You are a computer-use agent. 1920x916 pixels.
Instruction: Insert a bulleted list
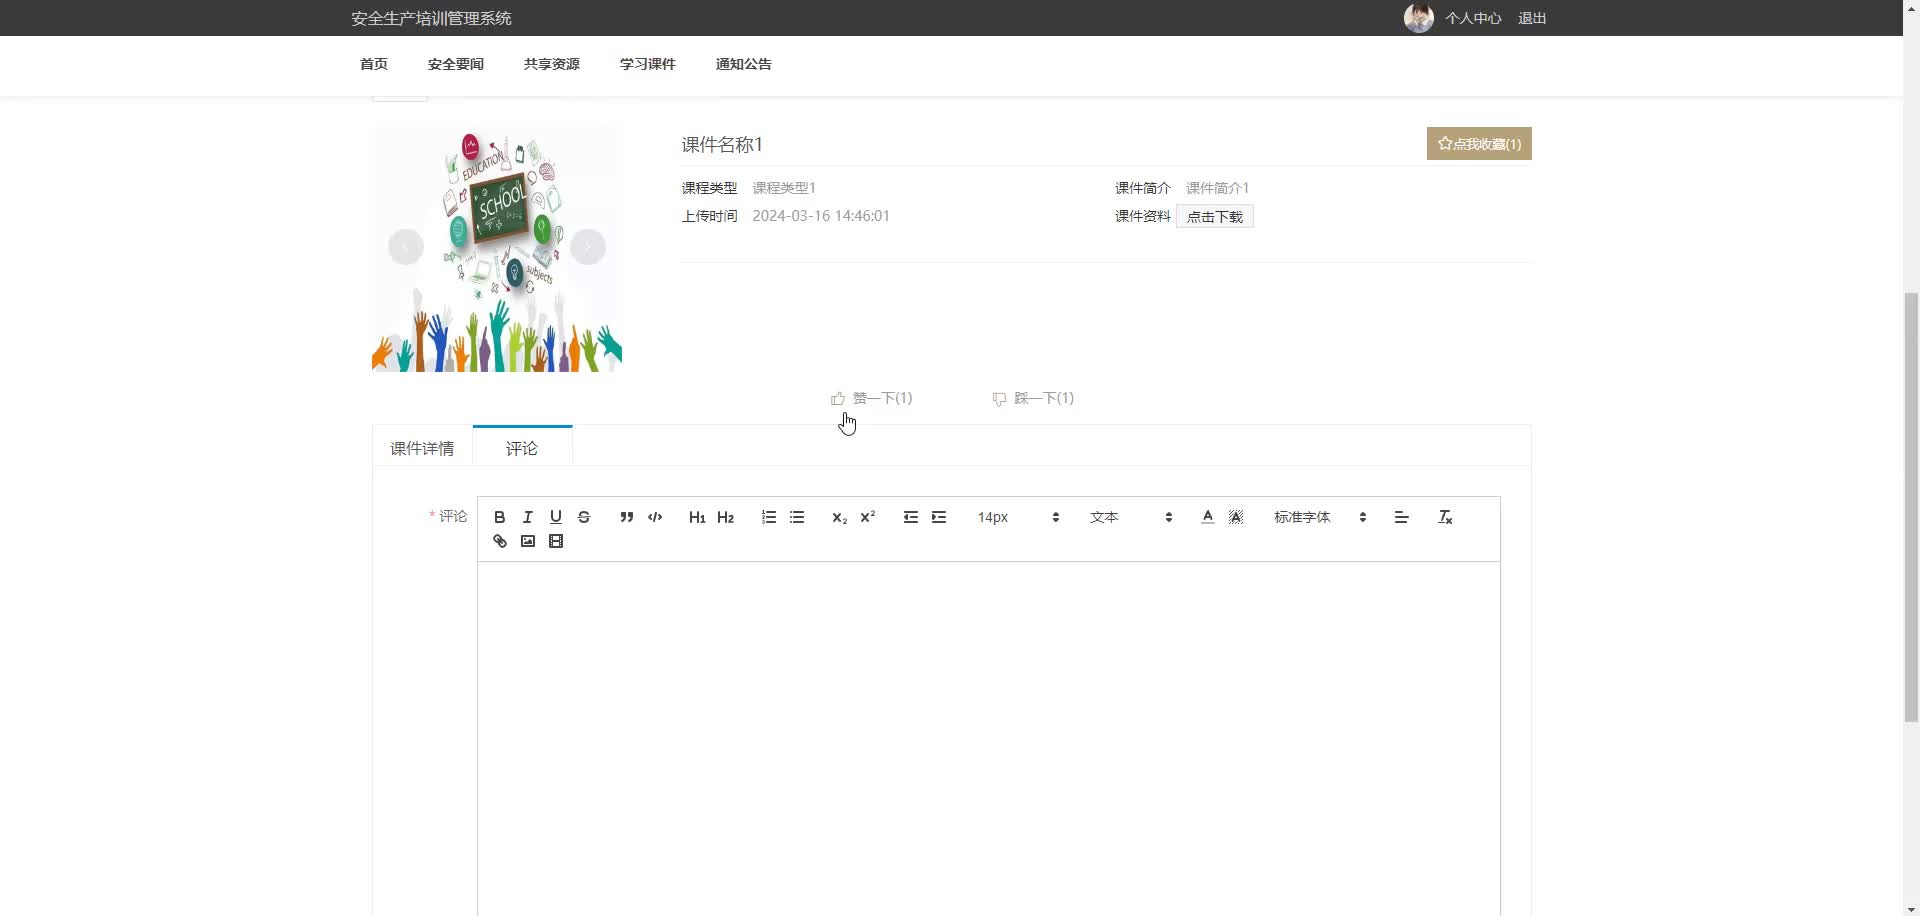click(797, 517)
